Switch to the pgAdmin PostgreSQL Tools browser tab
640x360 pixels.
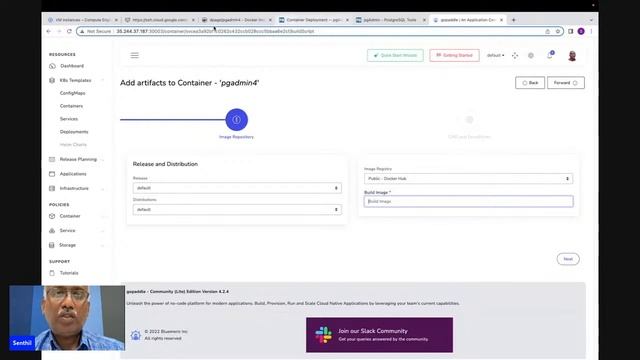click(x=391, y=20)
